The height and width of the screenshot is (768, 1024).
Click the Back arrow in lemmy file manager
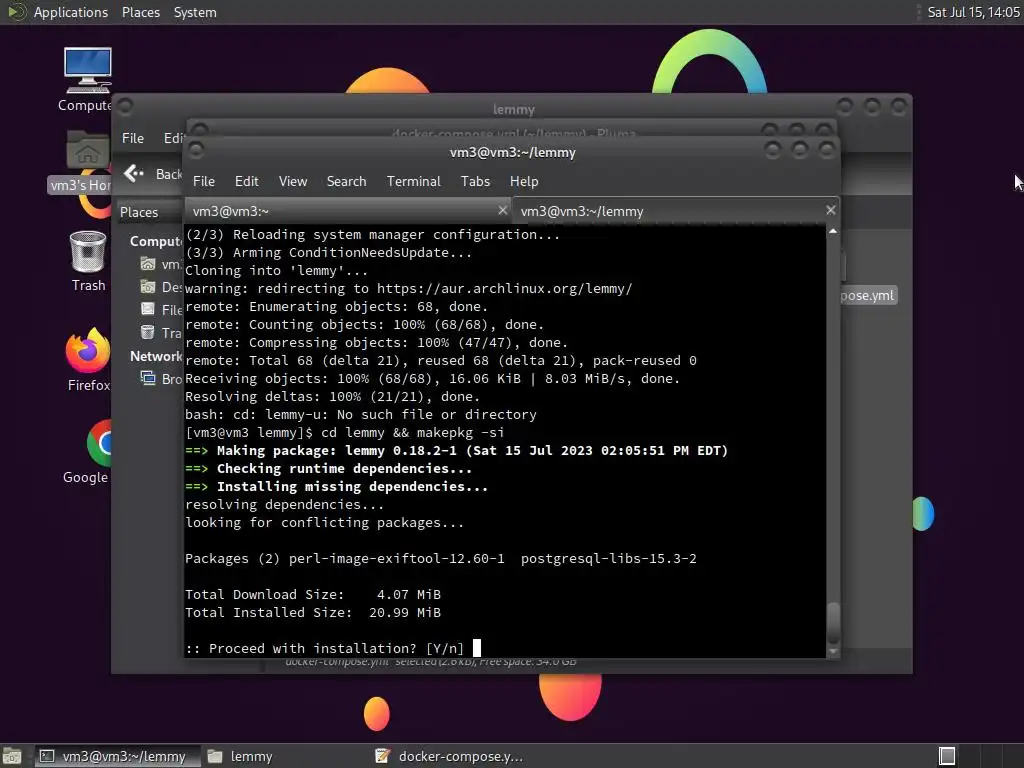pyautogui.click(x=133, y=173)
